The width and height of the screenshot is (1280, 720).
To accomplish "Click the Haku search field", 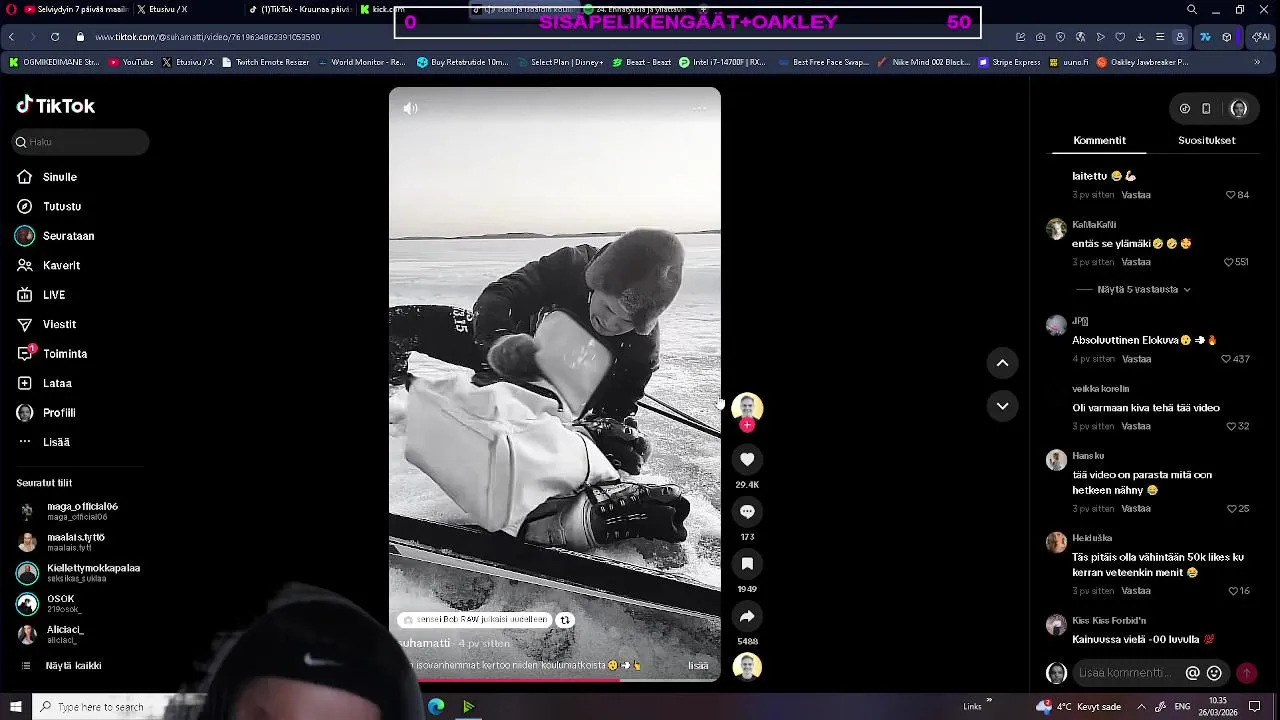I will pos(81,142).
